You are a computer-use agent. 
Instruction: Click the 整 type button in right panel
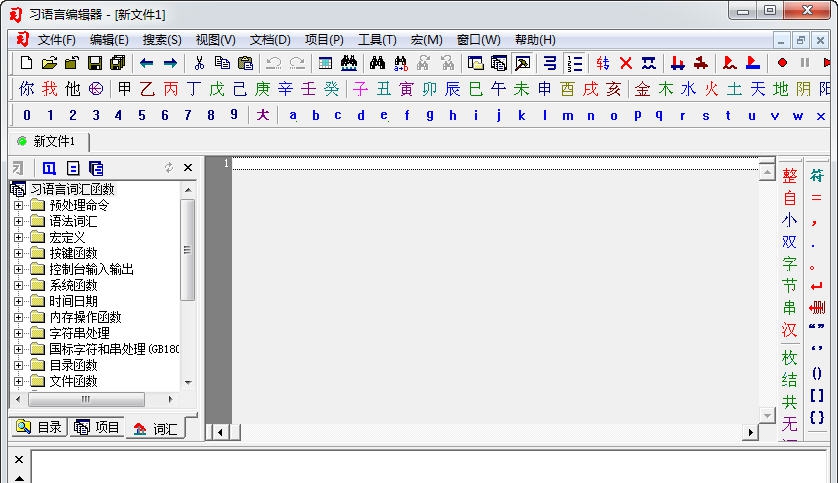coord(790,175)
